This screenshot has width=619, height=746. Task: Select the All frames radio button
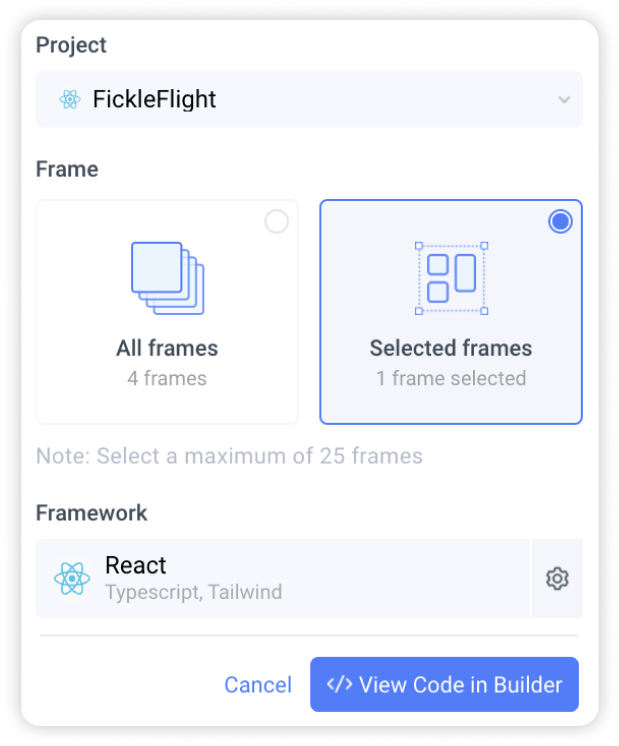276,222
